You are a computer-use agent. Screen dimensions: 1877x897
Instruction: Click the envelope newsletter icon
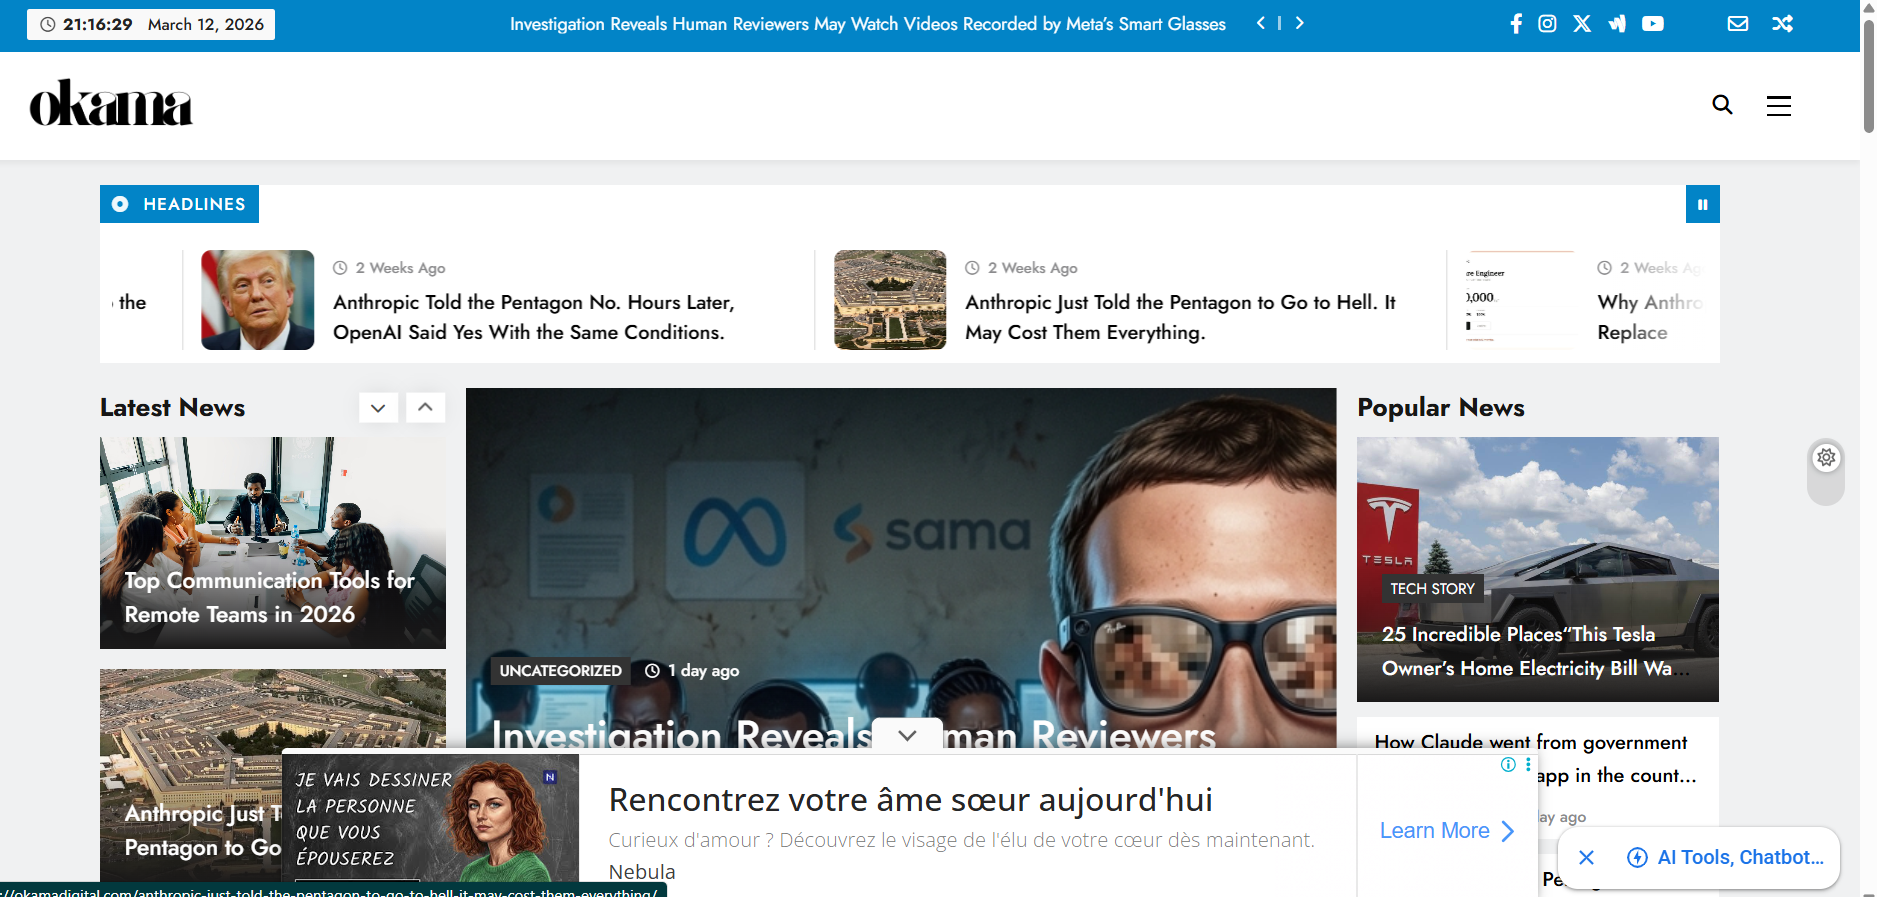[x=1738, y=24]
